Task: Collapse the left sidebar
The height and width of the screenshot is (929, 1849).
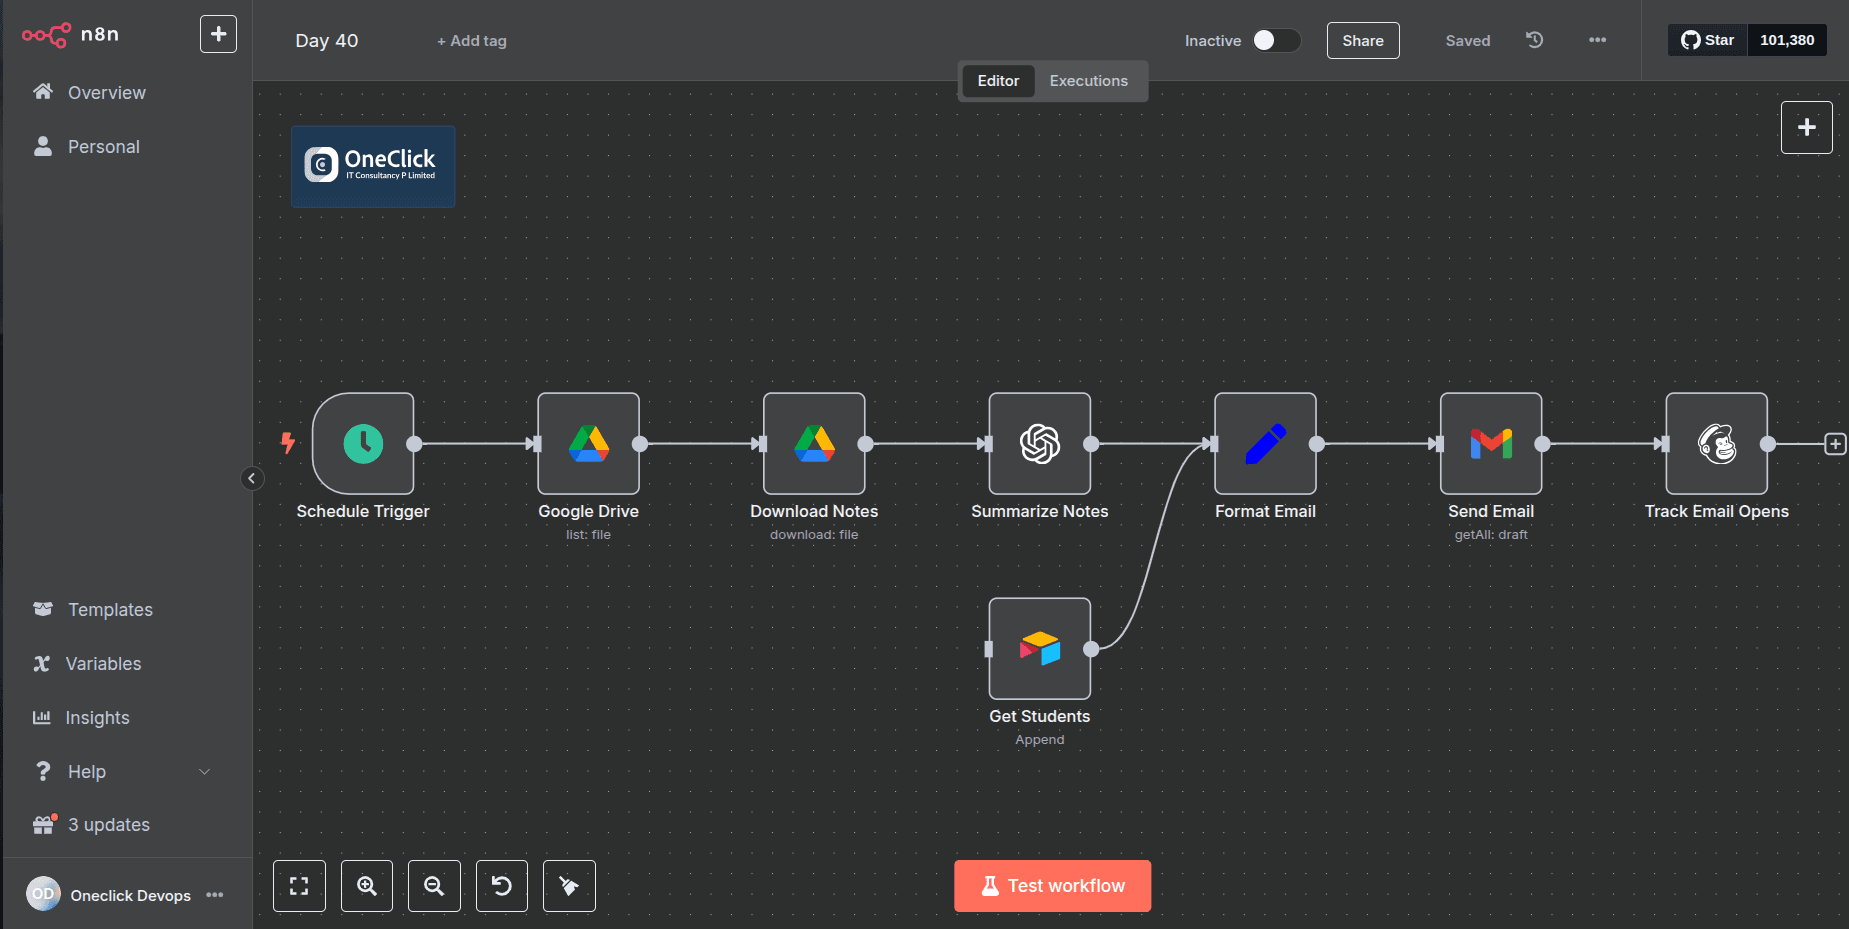Action: [x=252, y=478]
